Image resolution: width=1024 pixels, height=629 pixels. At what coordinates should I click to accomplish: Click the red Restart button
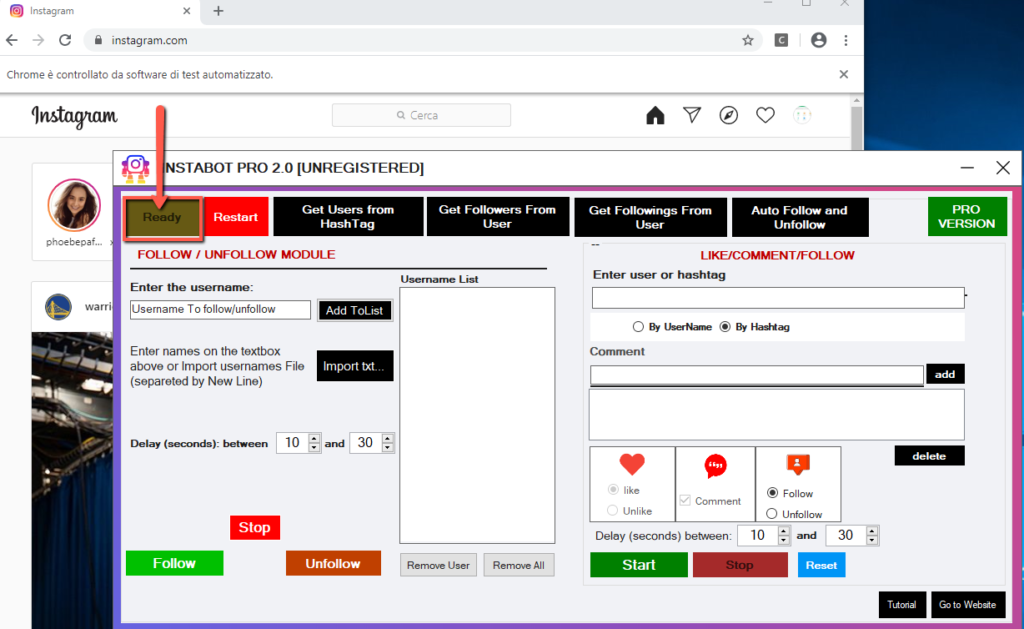[x=236, y=217]
